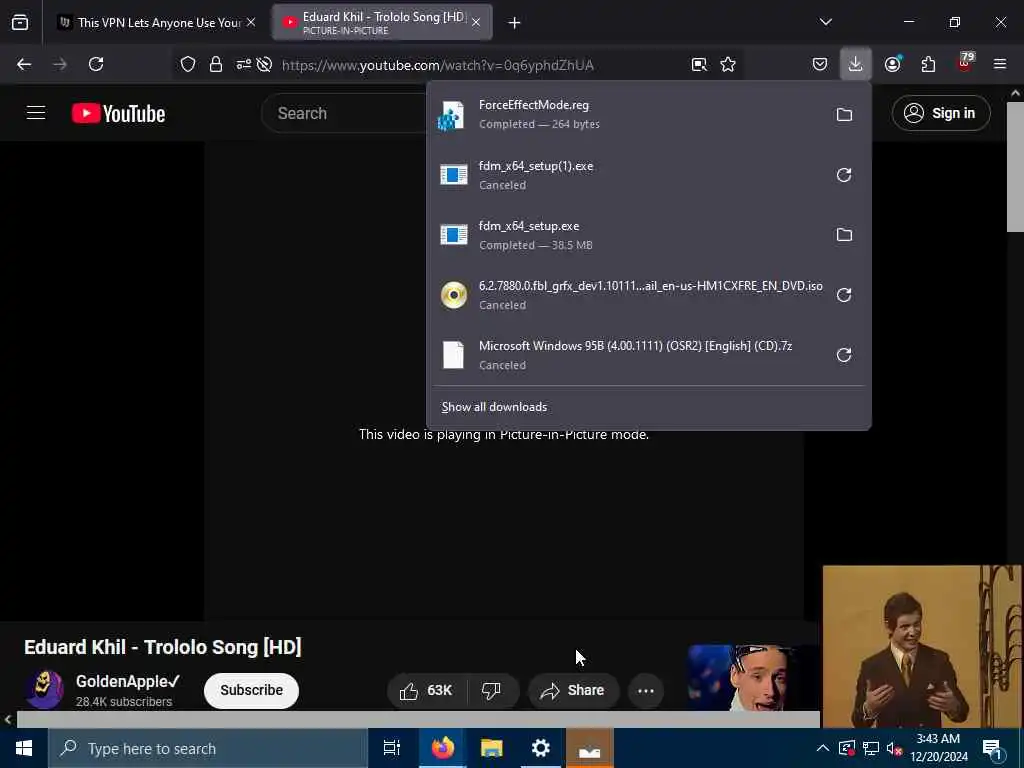Screen dimensions: 1024x768
Task: Retry the HM1CXFRE_EN_DVD.iso download
Action: click(x=844, y=295)
